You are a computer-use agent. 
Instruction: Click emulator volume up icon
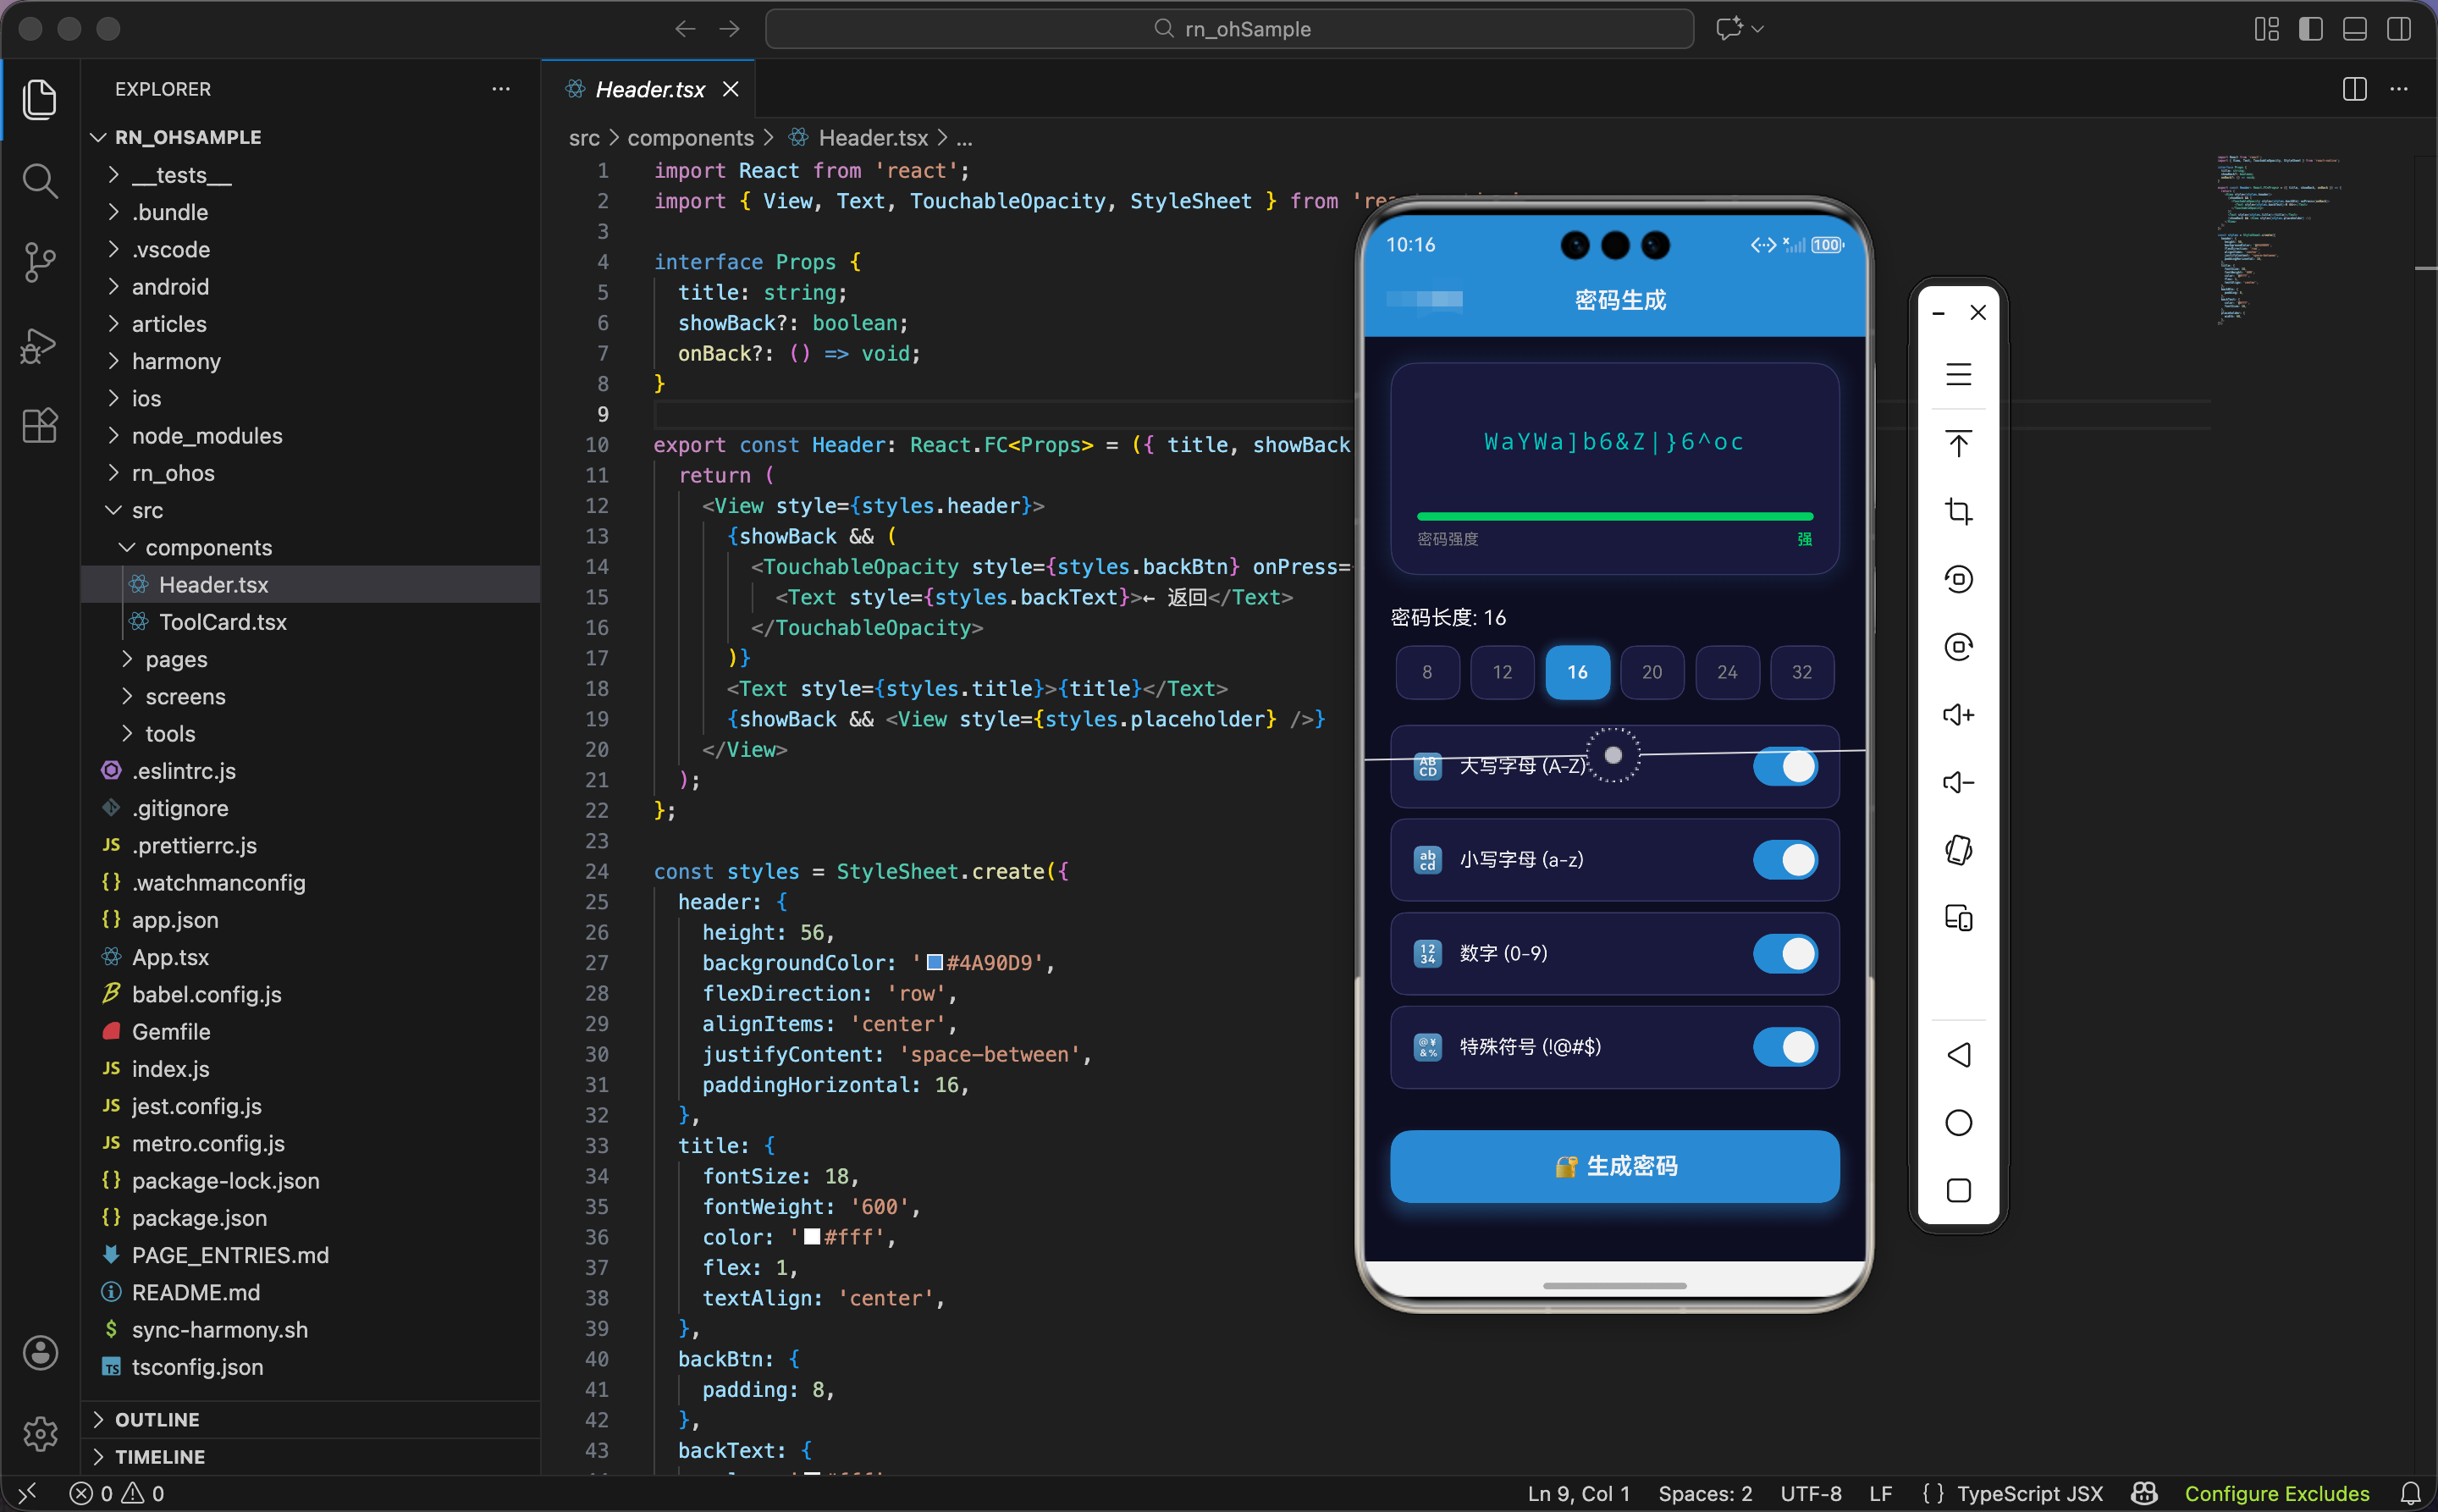[1958, 715]
